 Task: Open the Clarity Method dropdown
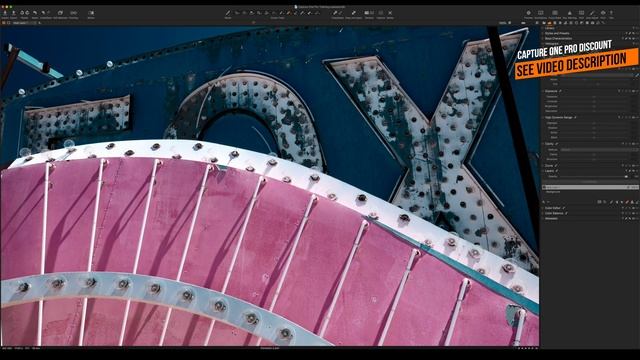600,150
